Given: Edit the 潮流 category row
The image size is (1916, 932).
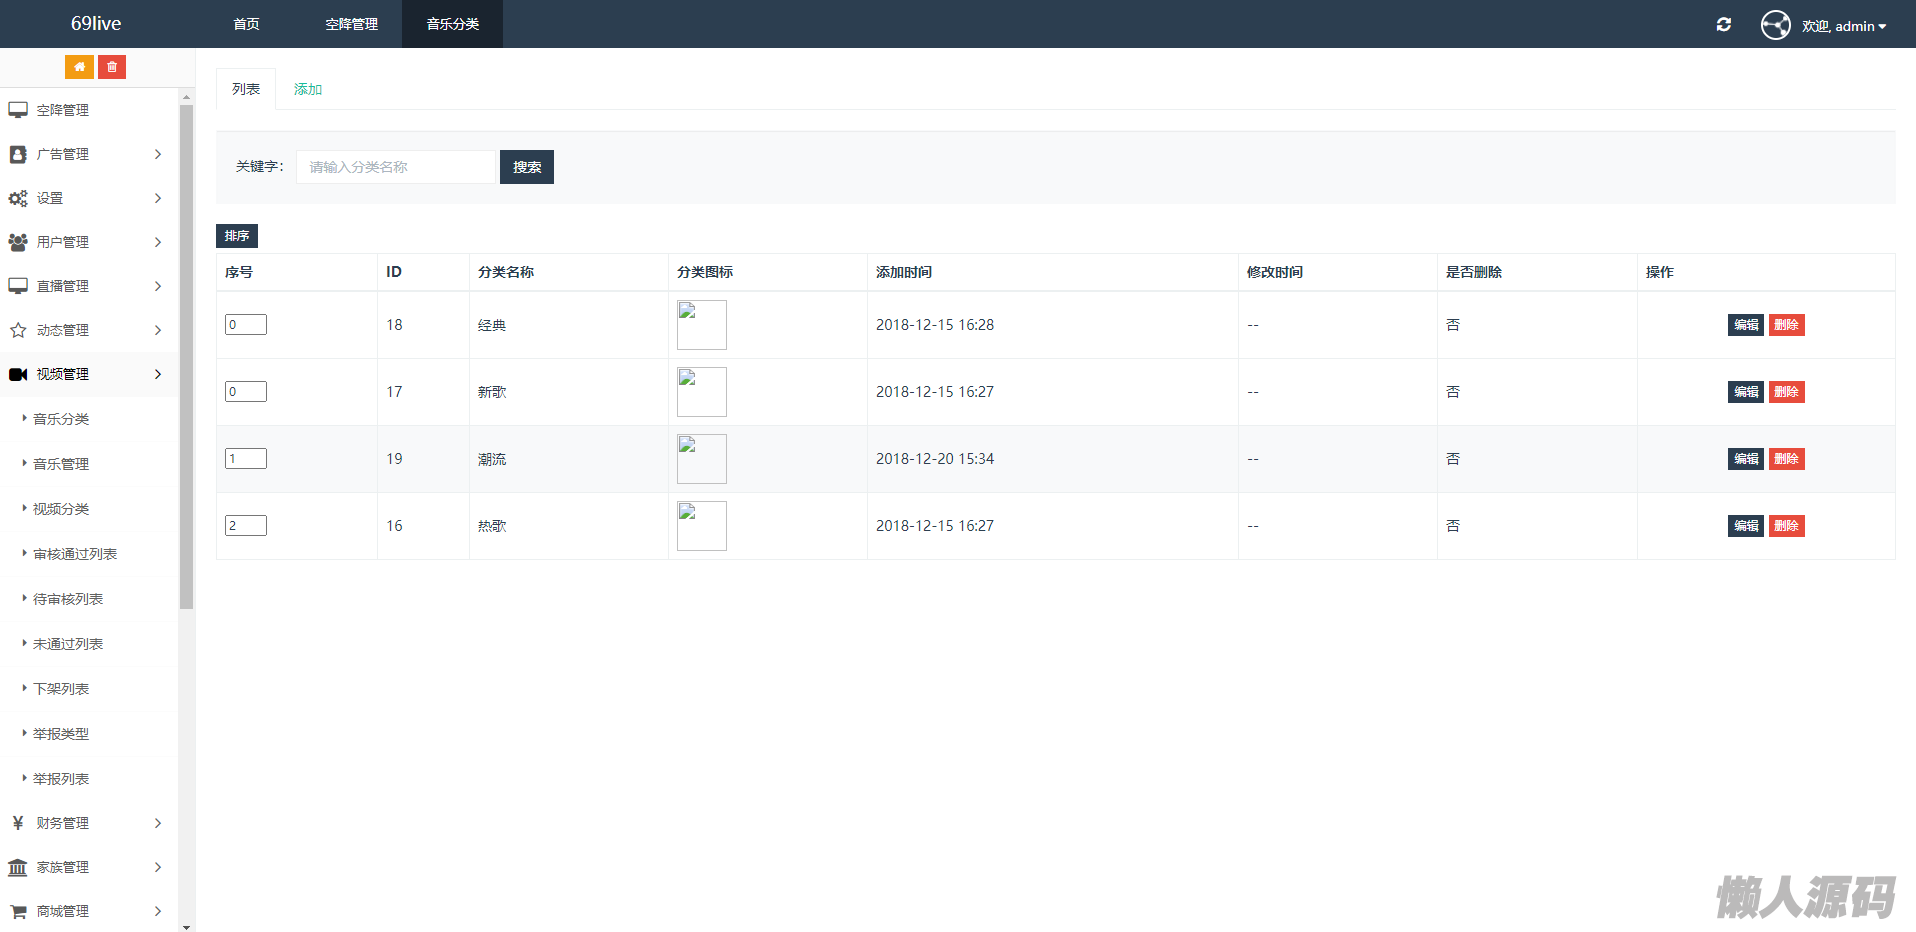Looking at the screenshot, I should pos(1745,459).
